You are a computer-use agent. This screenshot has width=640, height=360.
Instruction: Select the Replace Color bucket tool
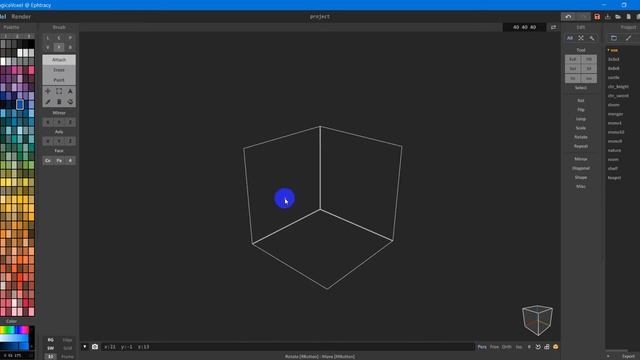click(70, 102)
